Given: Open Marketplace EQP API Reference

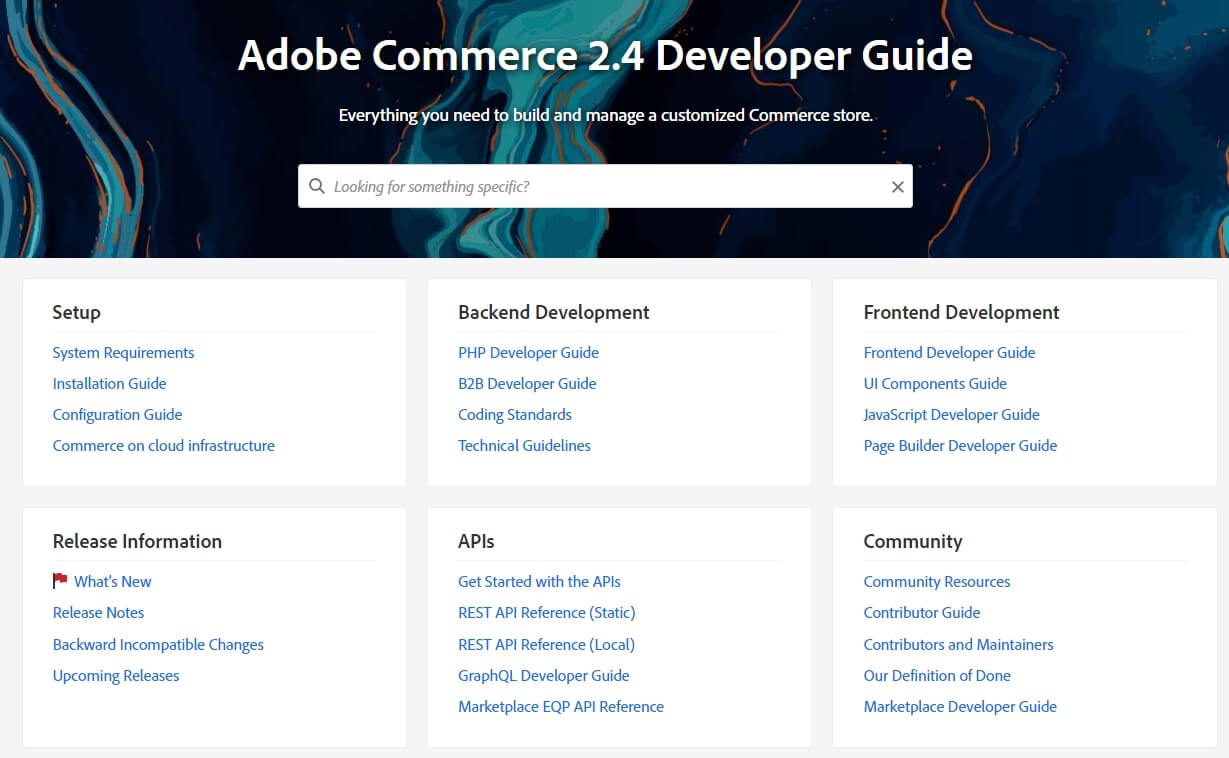Looking at the screenshot, I should [x=561, y=706].
